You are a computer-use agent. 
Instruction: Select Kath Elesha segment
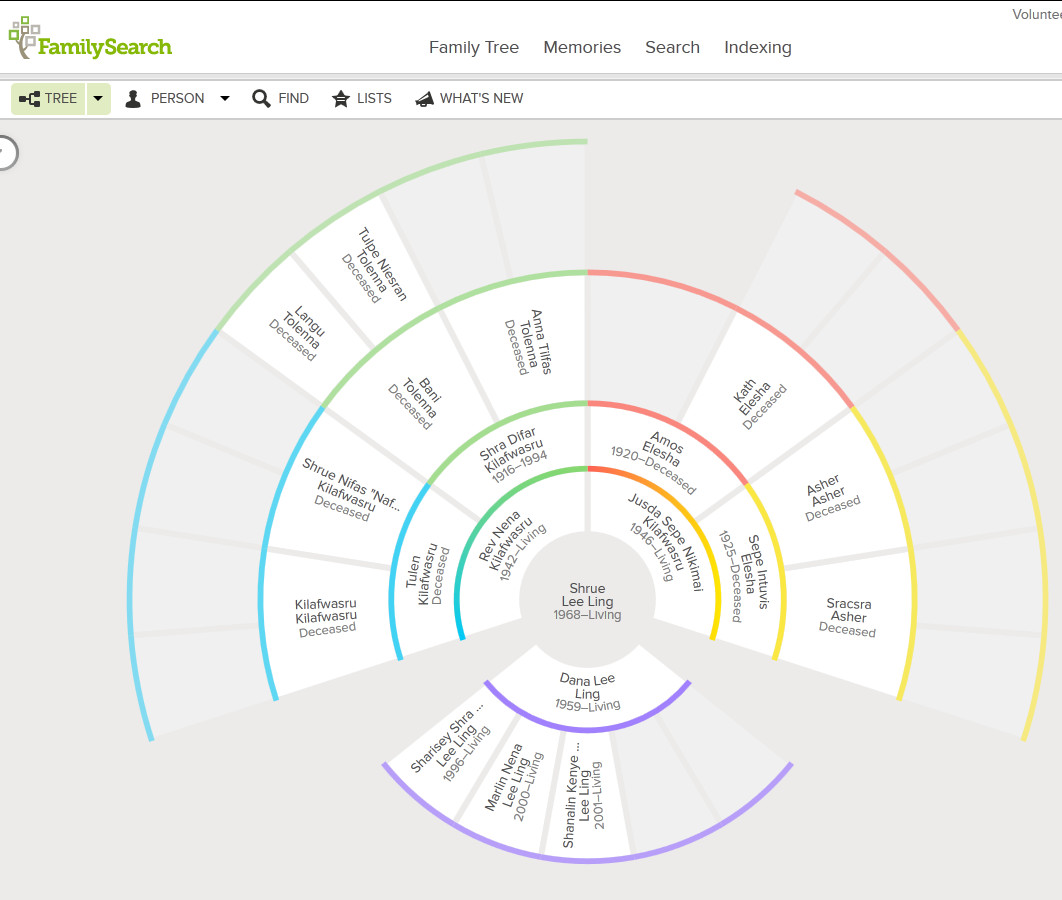pos(759,403)
